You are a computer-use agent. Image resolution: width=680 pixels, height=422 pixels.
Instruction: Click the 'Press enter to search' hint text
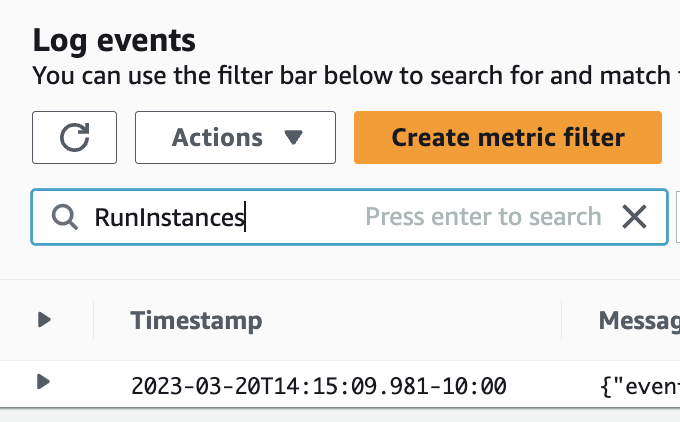click(x=482, y=217)
